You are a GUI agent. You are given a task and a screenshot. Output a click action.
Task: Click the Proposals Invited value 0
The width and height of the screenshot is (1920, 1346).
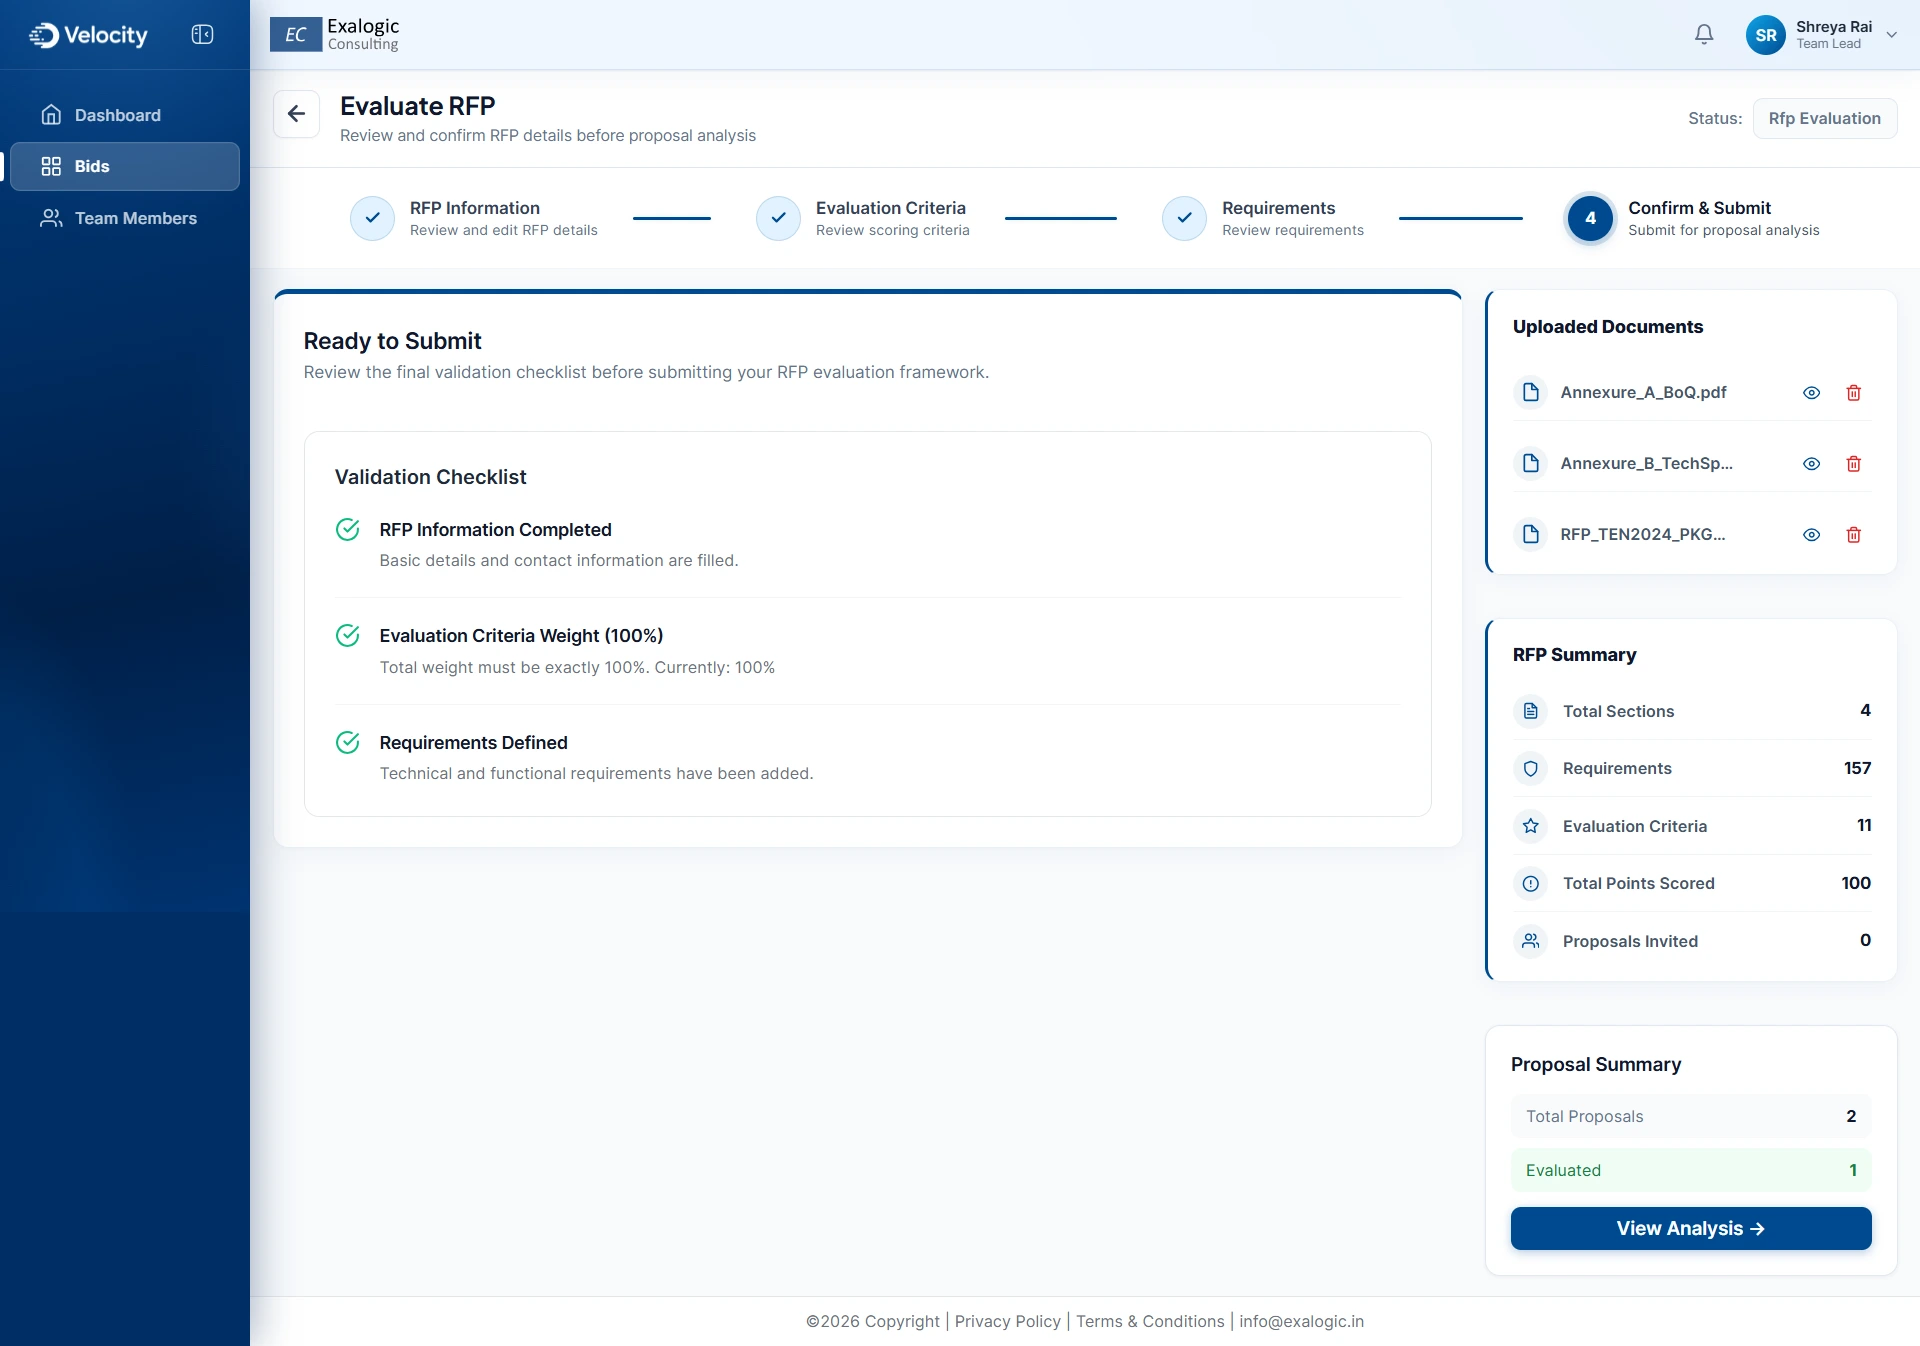click(x=1865, y=940)
